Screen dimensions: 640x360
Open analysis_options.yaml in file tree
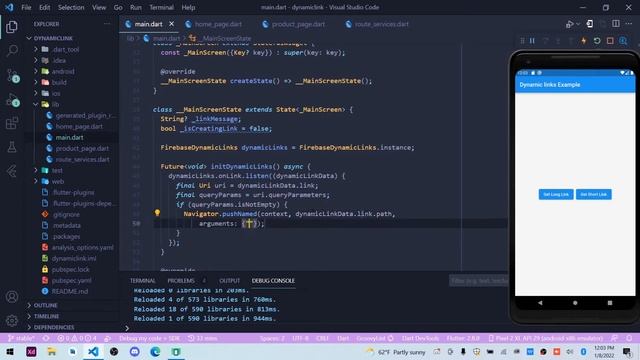82,247
